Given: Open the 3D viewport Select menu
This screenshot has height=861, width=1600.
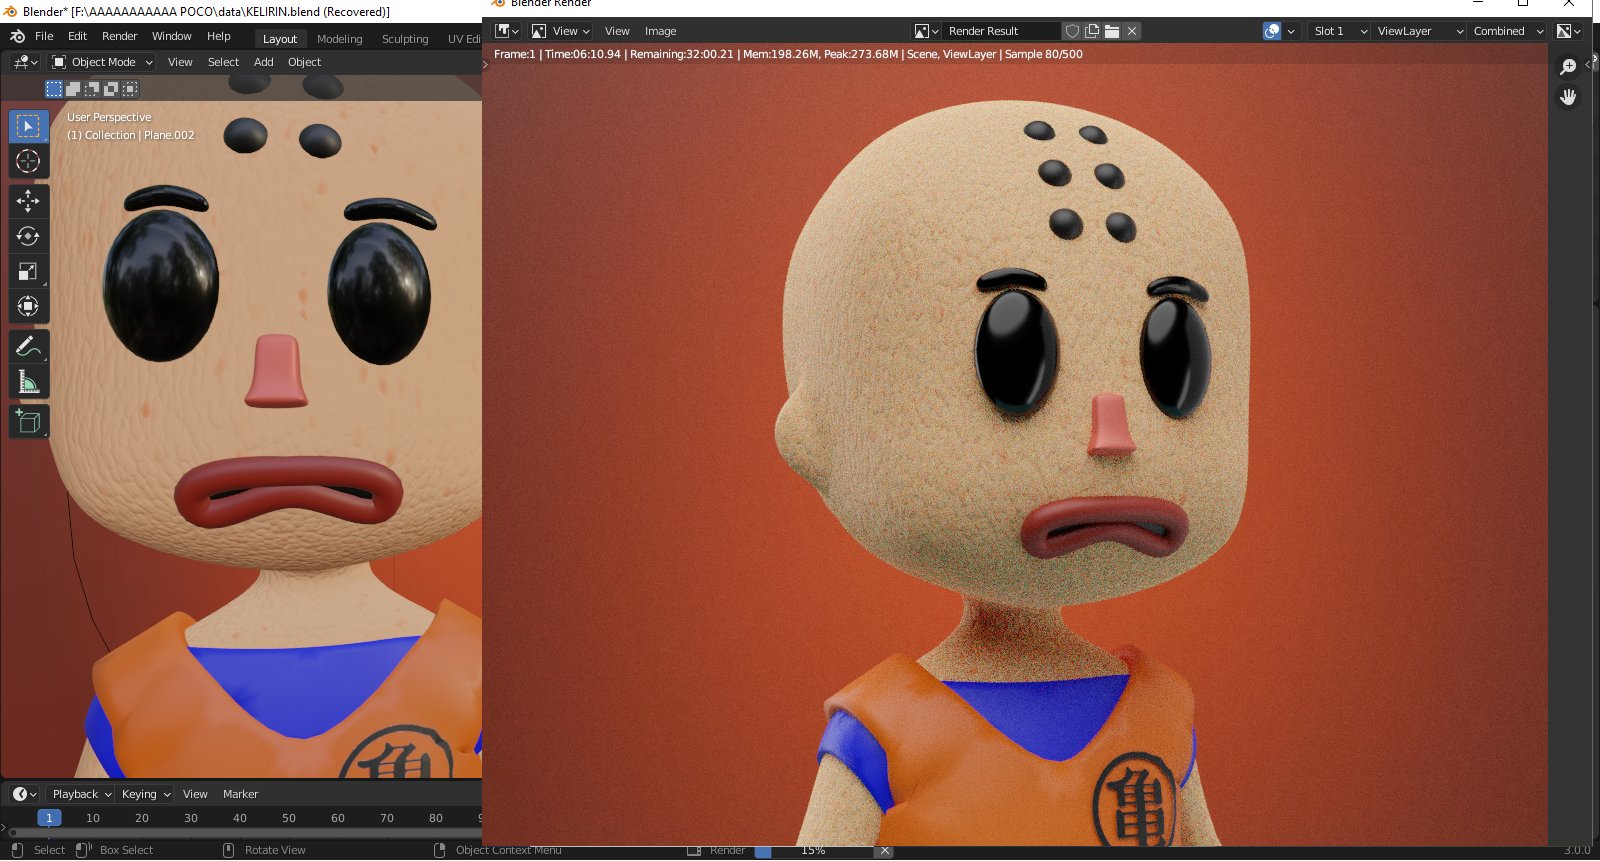Looking at the screenshot, I should [x=223, y=62].
